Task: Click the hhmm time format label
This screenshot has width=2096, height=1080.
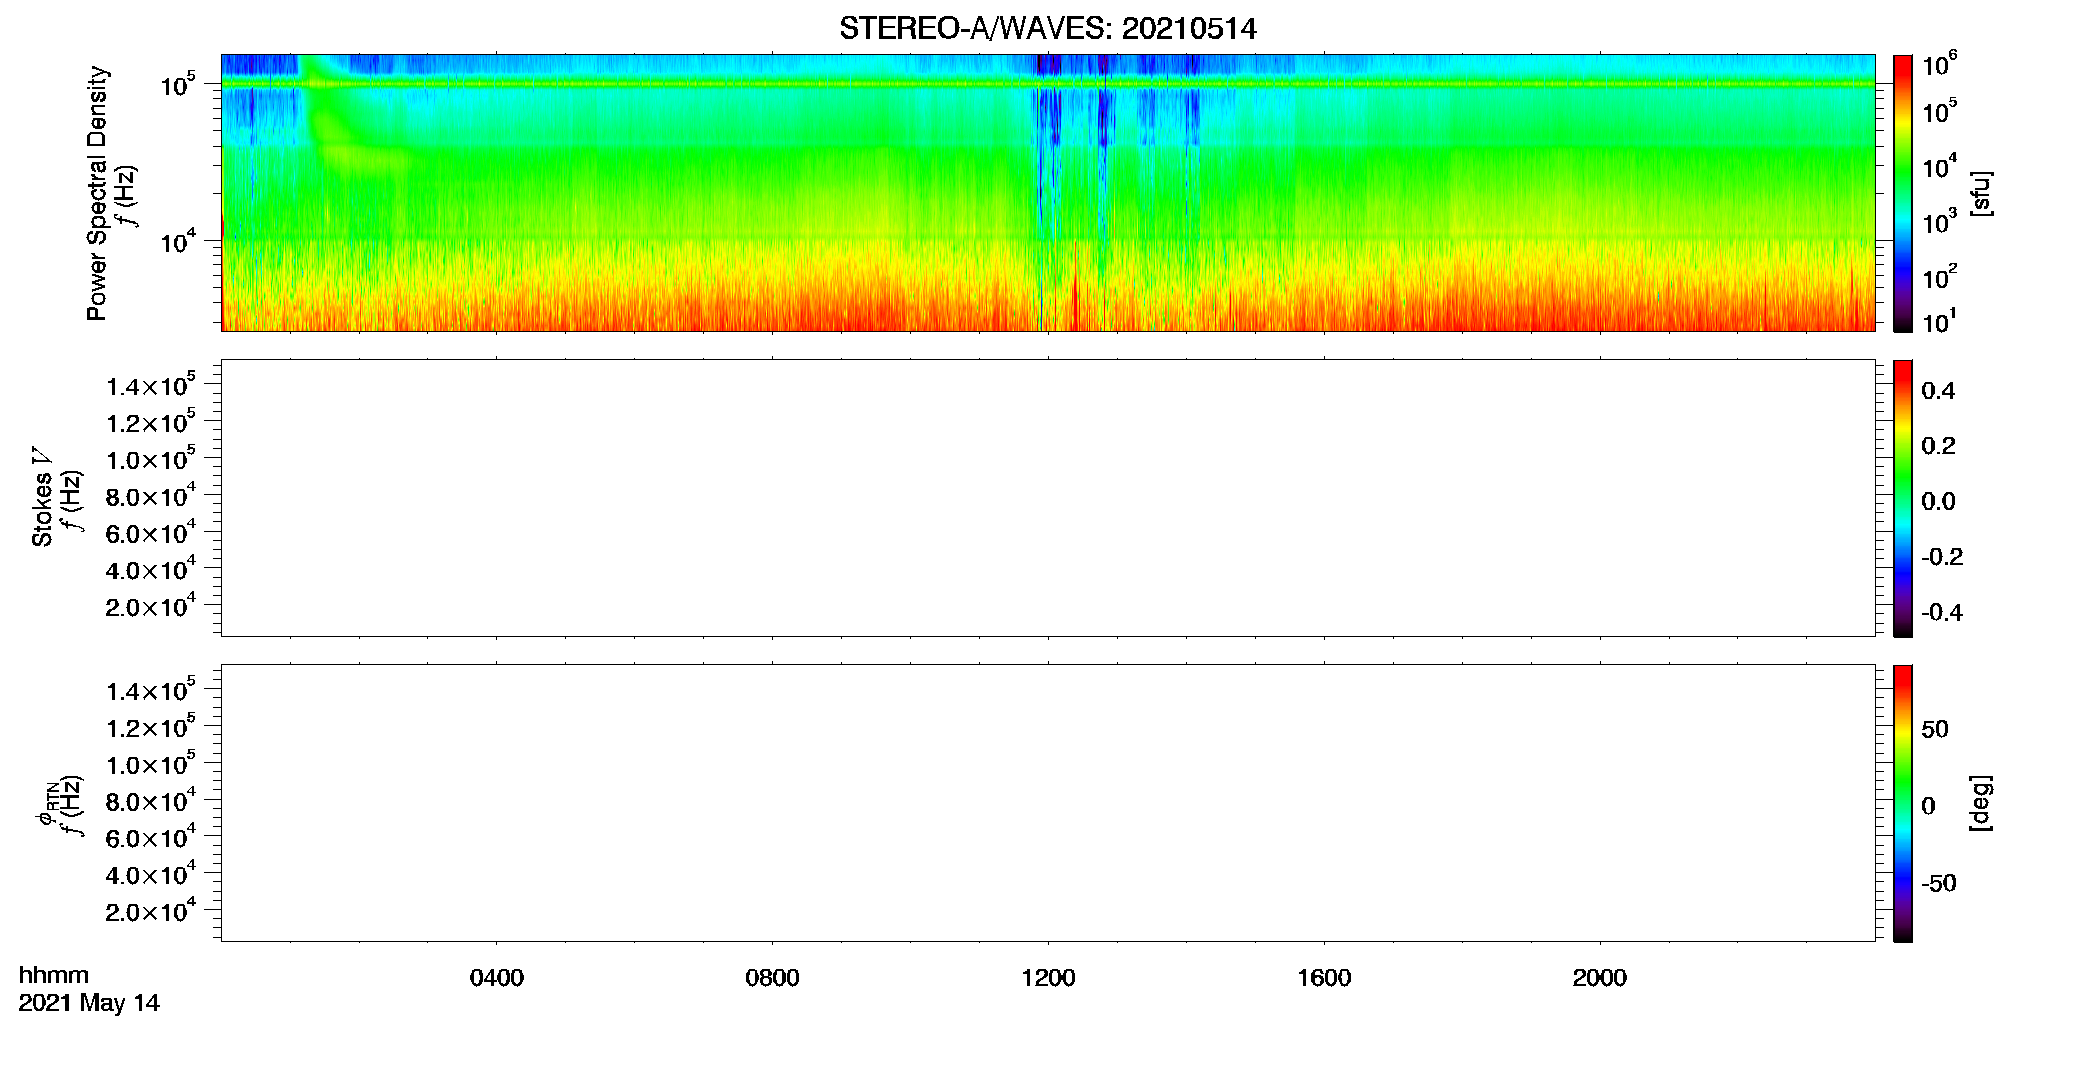Action: click(x=54, y=975)
